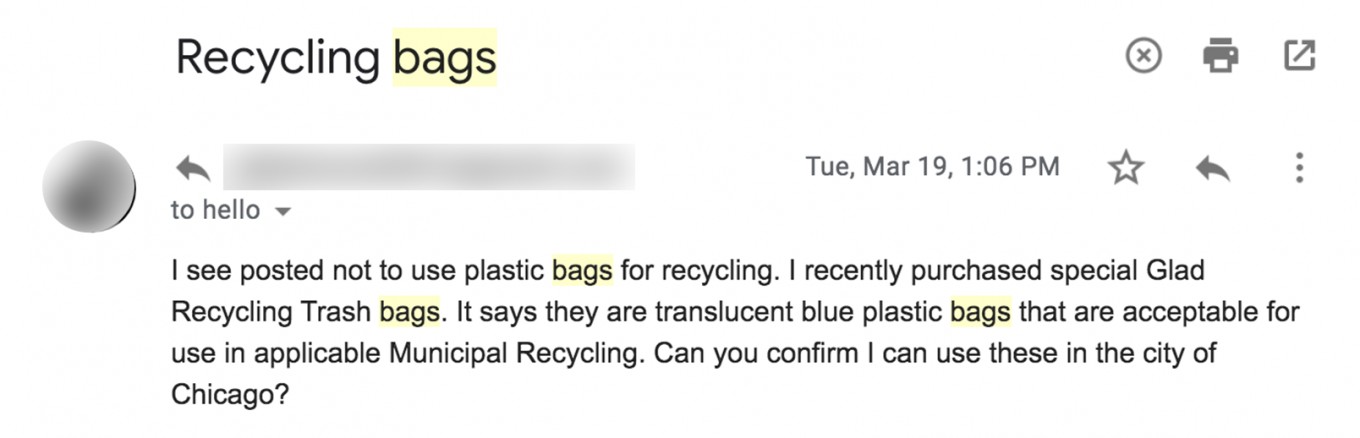Viewport: 1360px width, 438px height.
Task: Open the three-dot more options menu
Action: 1298,168
